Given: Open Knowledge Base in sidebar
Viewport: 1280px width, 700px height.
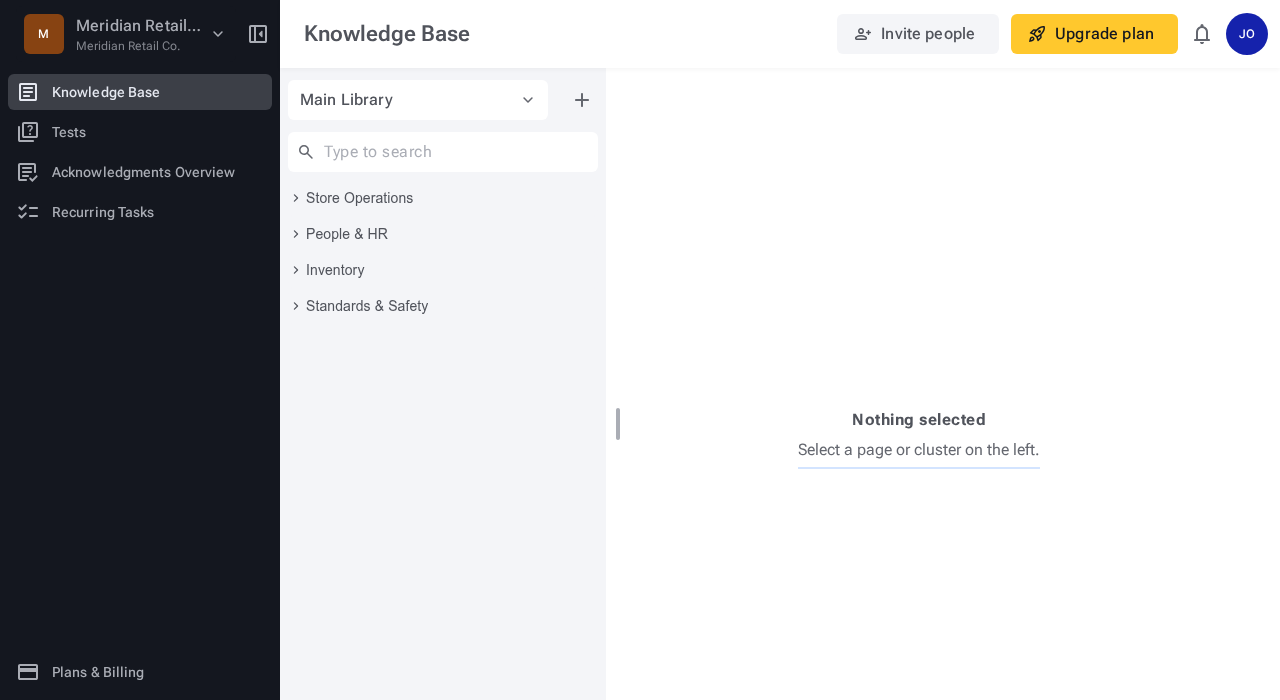Looking at the screenshot, I should [140, 92].
